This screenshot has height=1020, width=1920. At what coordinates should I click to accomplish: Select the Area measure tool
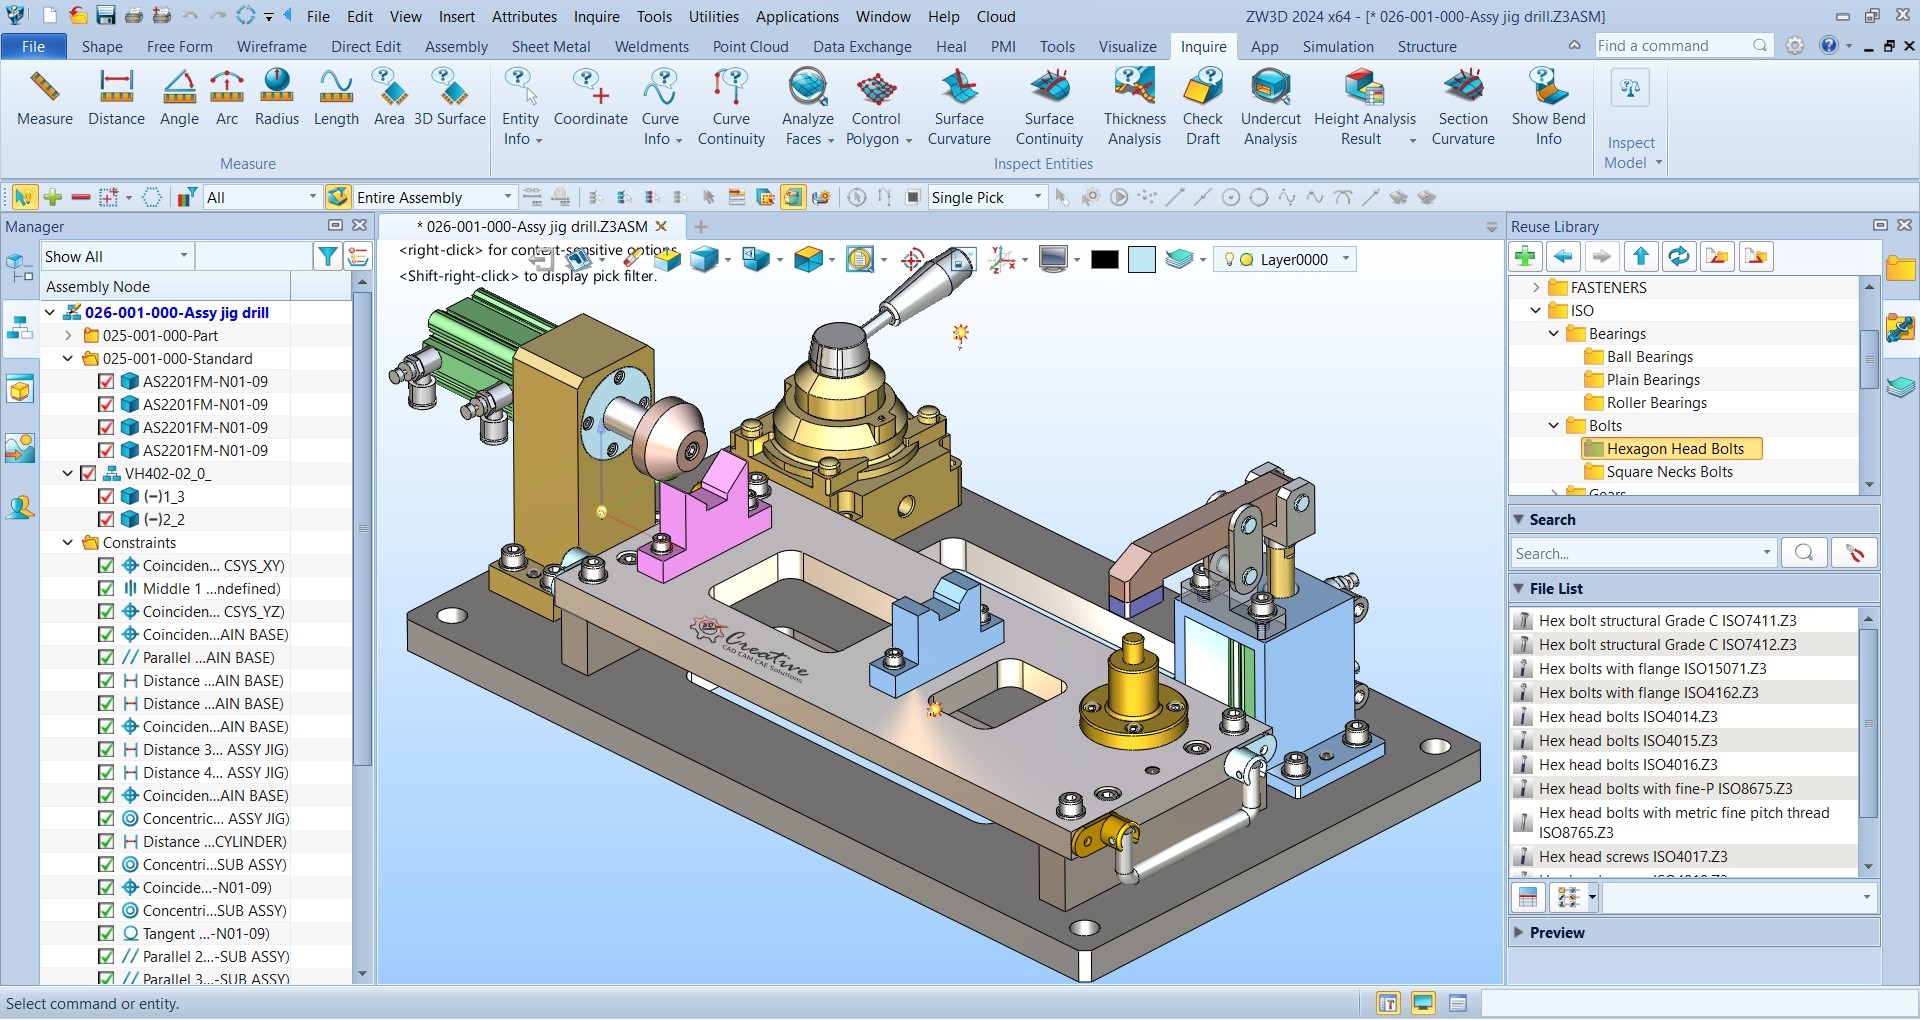(x=389, y=98)
